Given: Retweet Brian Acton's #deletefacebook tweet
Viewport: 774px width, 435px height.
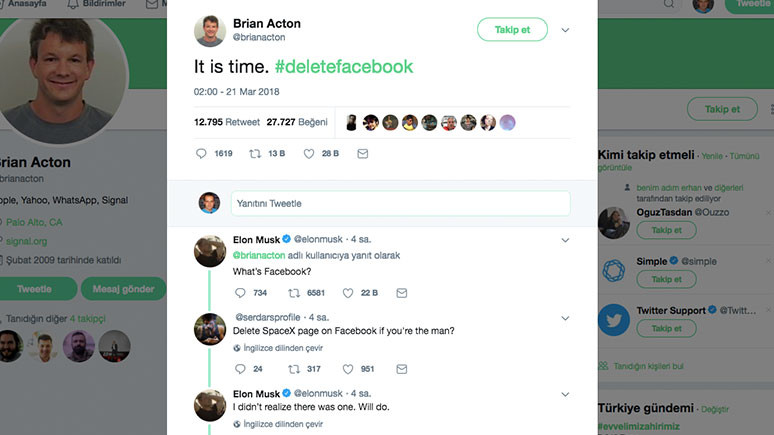Looking at the screenshot, I should tap(254, 154).
